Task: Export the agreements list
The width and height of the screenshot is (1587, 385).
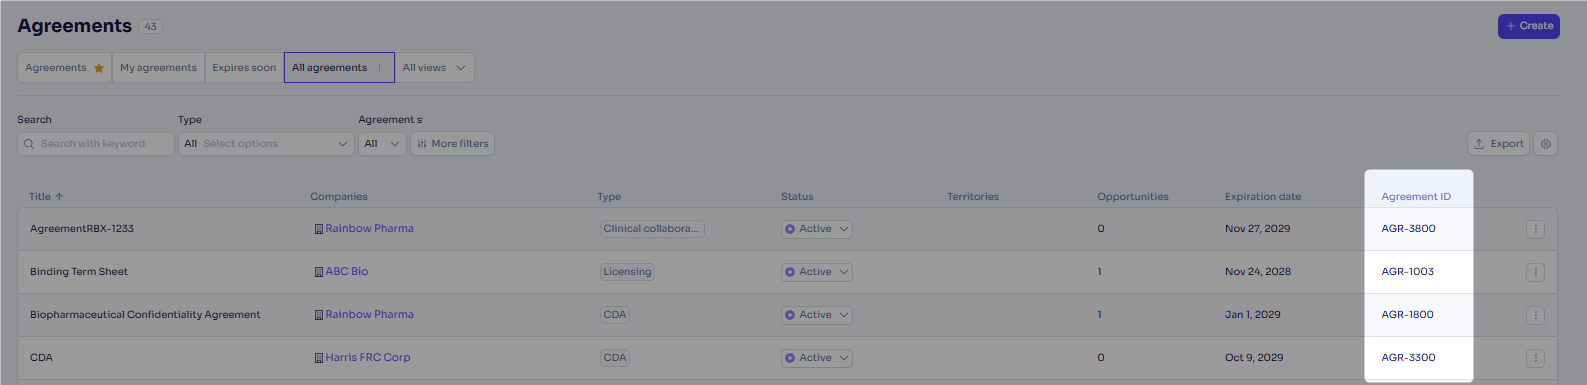Action: pos(1498,144)
